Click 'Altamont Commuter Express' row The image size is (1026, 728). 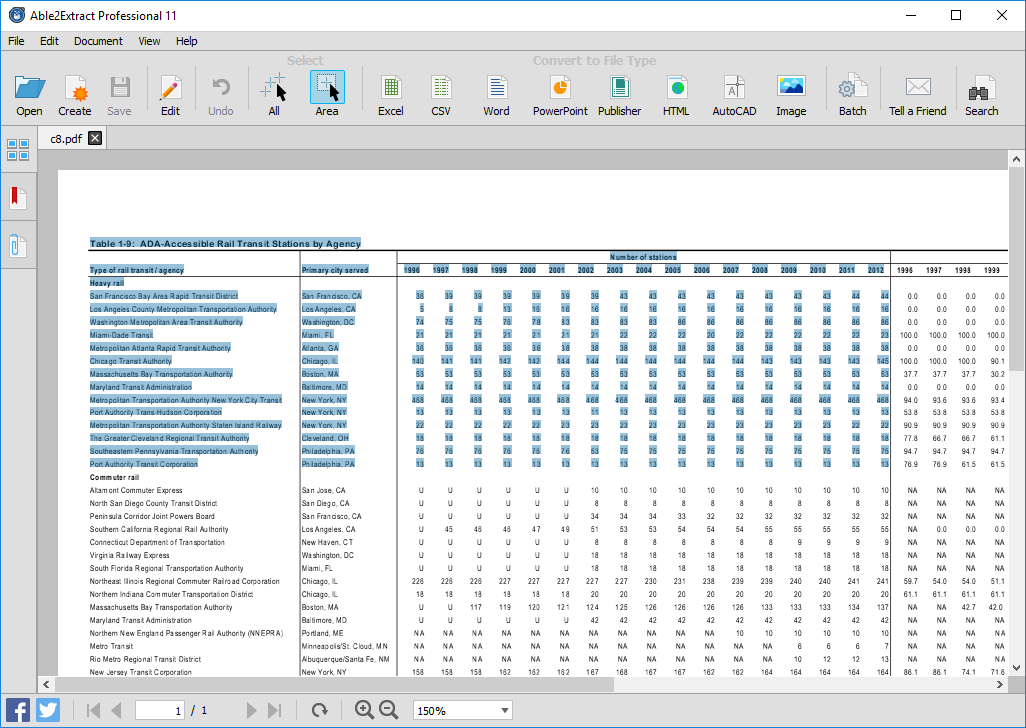point(136,491)
